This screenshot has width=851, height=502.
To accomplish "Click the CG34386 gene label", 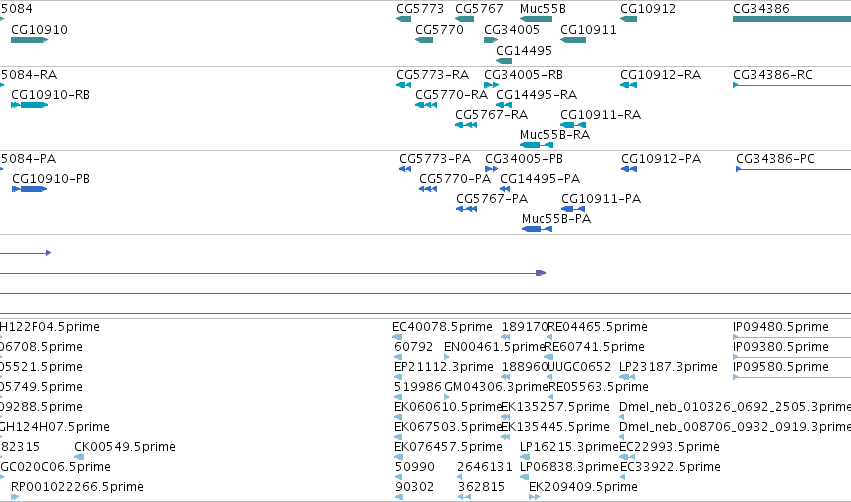I will click(761, 9).
